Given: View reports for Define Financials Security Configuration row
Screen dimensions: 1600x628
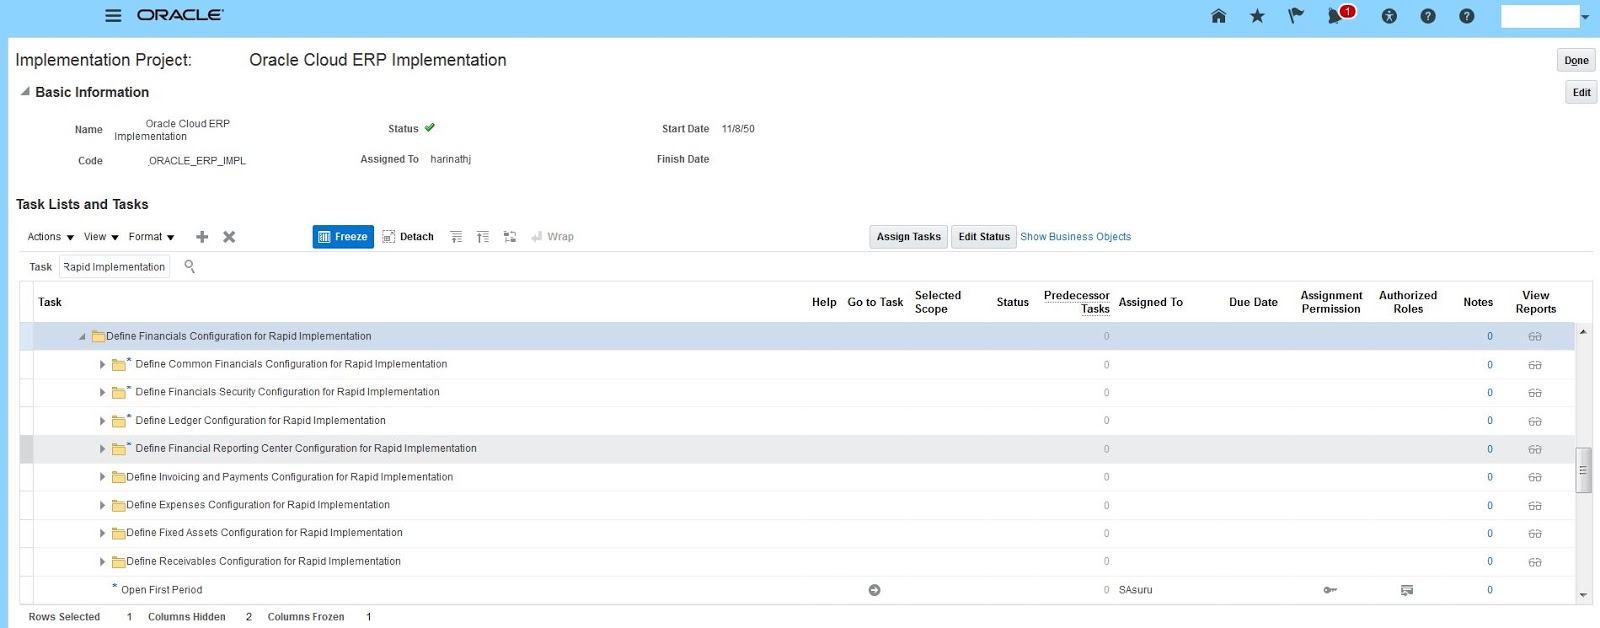Looking at the screenshot, I should pyautogui.click(x=1534, y=393).
